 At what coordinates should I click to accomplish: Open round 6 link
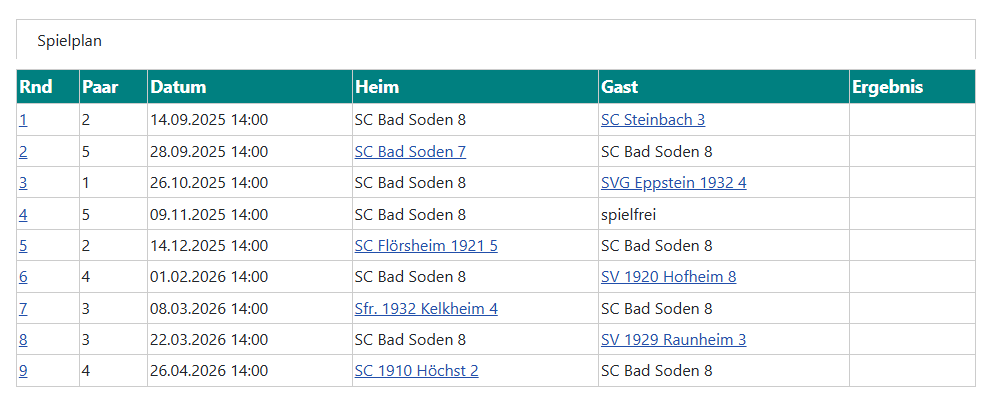23,277
